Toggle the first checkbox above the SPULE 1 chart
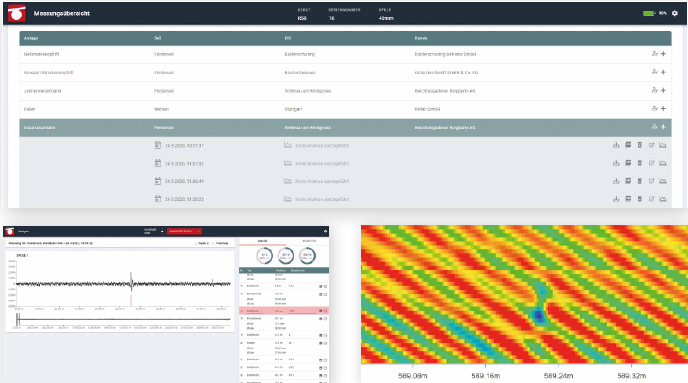688x383 pixels. tap(195, 243)
